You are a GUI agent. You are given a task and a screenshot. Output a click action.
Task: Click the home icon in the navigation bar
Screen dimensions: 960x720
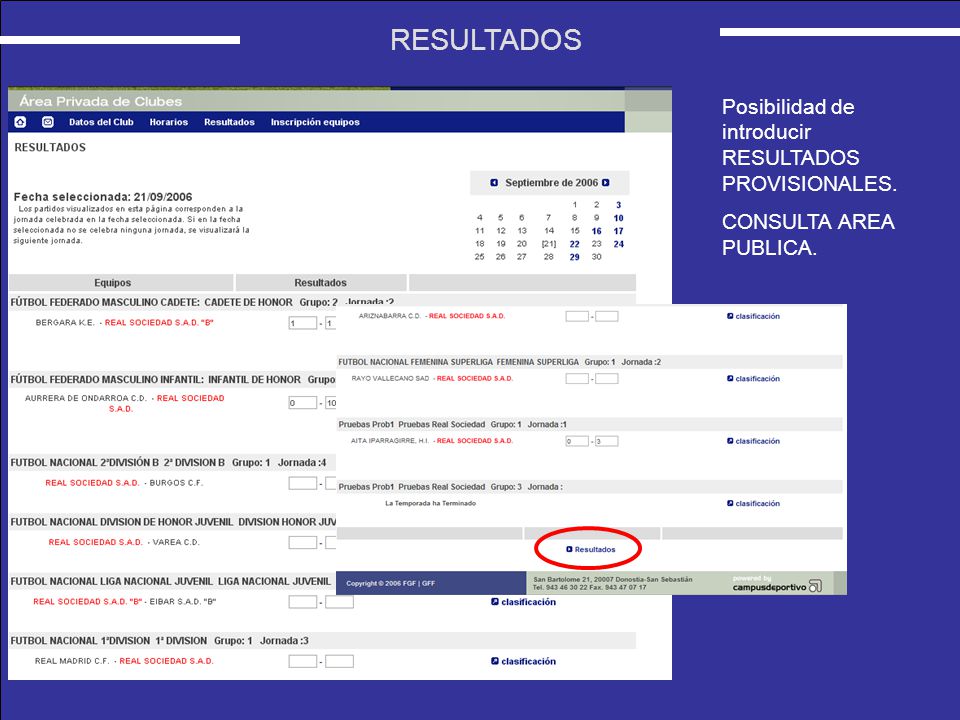tap(20, 122)
